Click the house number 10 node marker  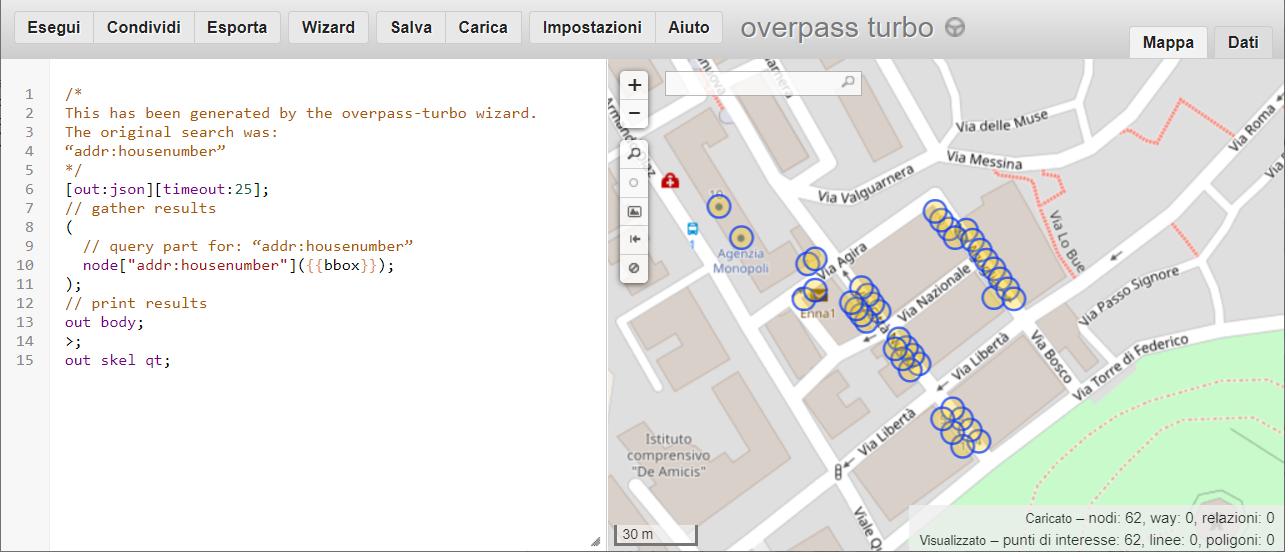pyautogui.click(x=719, y=207)
